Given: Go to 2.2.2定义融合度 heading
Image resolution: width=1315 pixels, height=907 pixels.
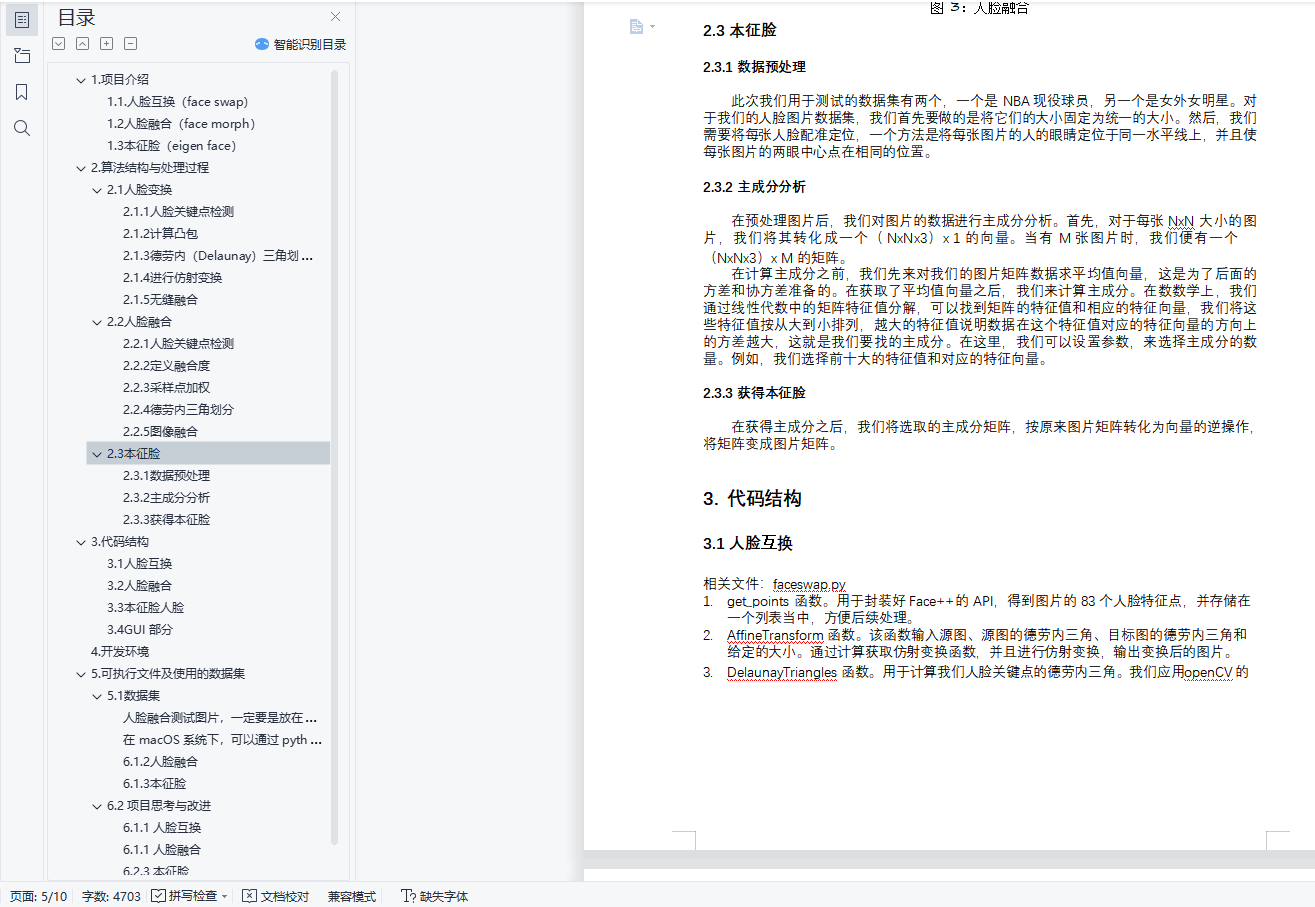Looking at the screenshot, I should [x=166, y=366].
